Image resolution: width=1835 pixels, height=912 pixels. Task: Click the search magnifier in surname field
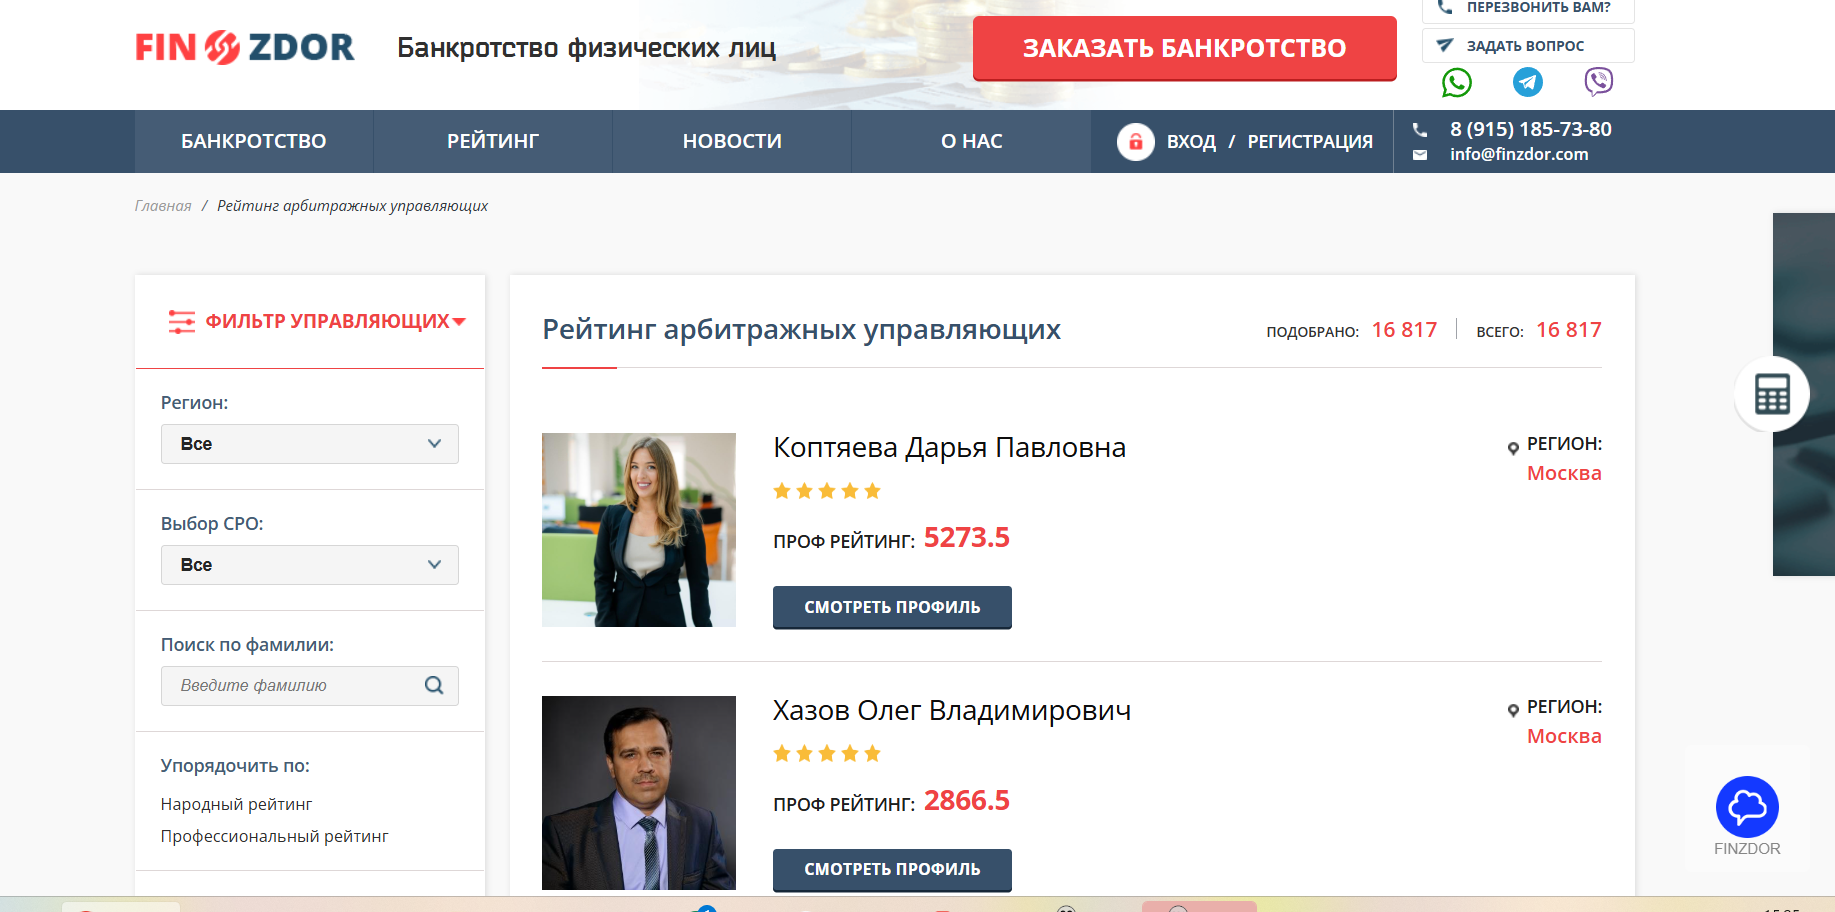tap(434, 685)
